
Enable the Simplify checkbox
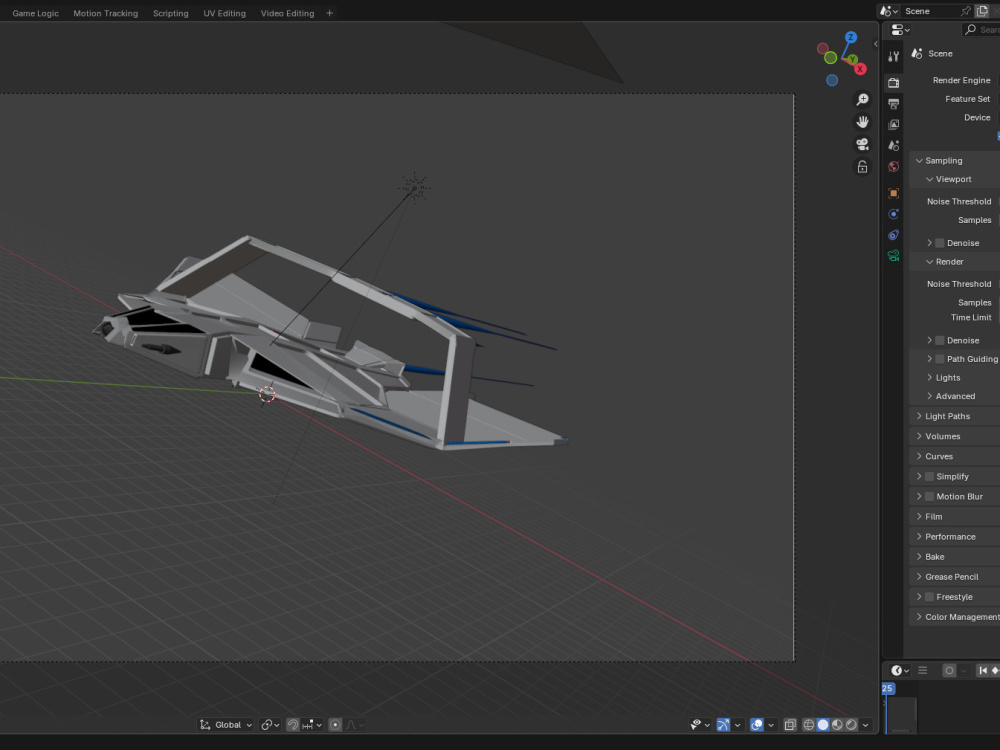coord(929,476)
